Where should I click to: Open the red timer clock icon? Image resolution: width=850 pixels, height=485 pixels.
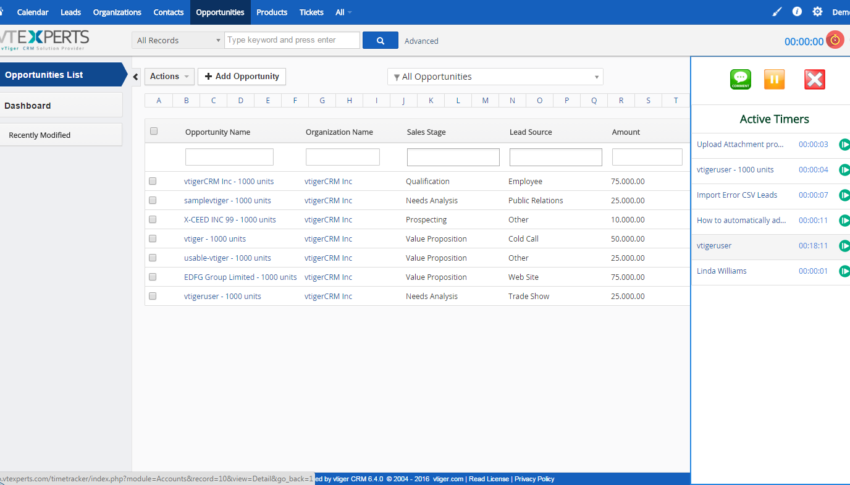coord(835,40)
